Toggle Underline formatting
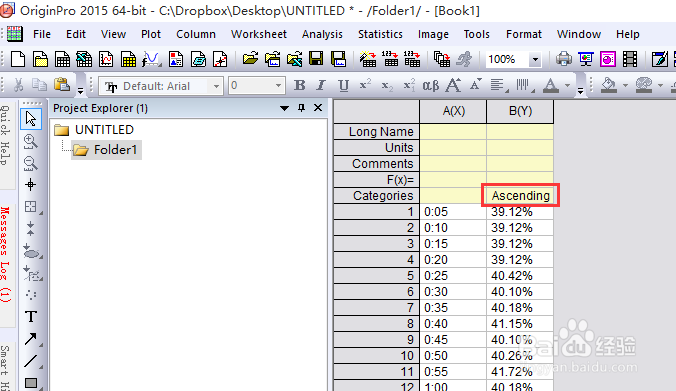 tap(343, 86)
